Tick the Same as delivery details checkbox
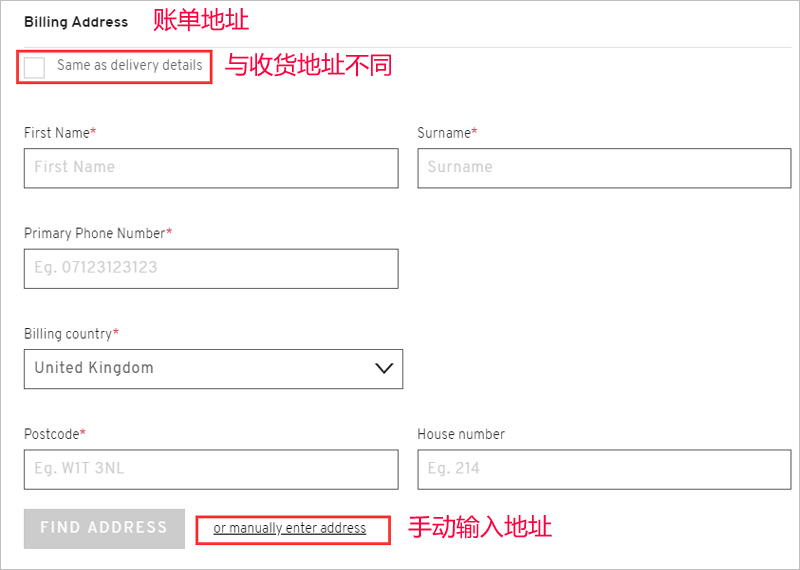 (x=35, y=67)
